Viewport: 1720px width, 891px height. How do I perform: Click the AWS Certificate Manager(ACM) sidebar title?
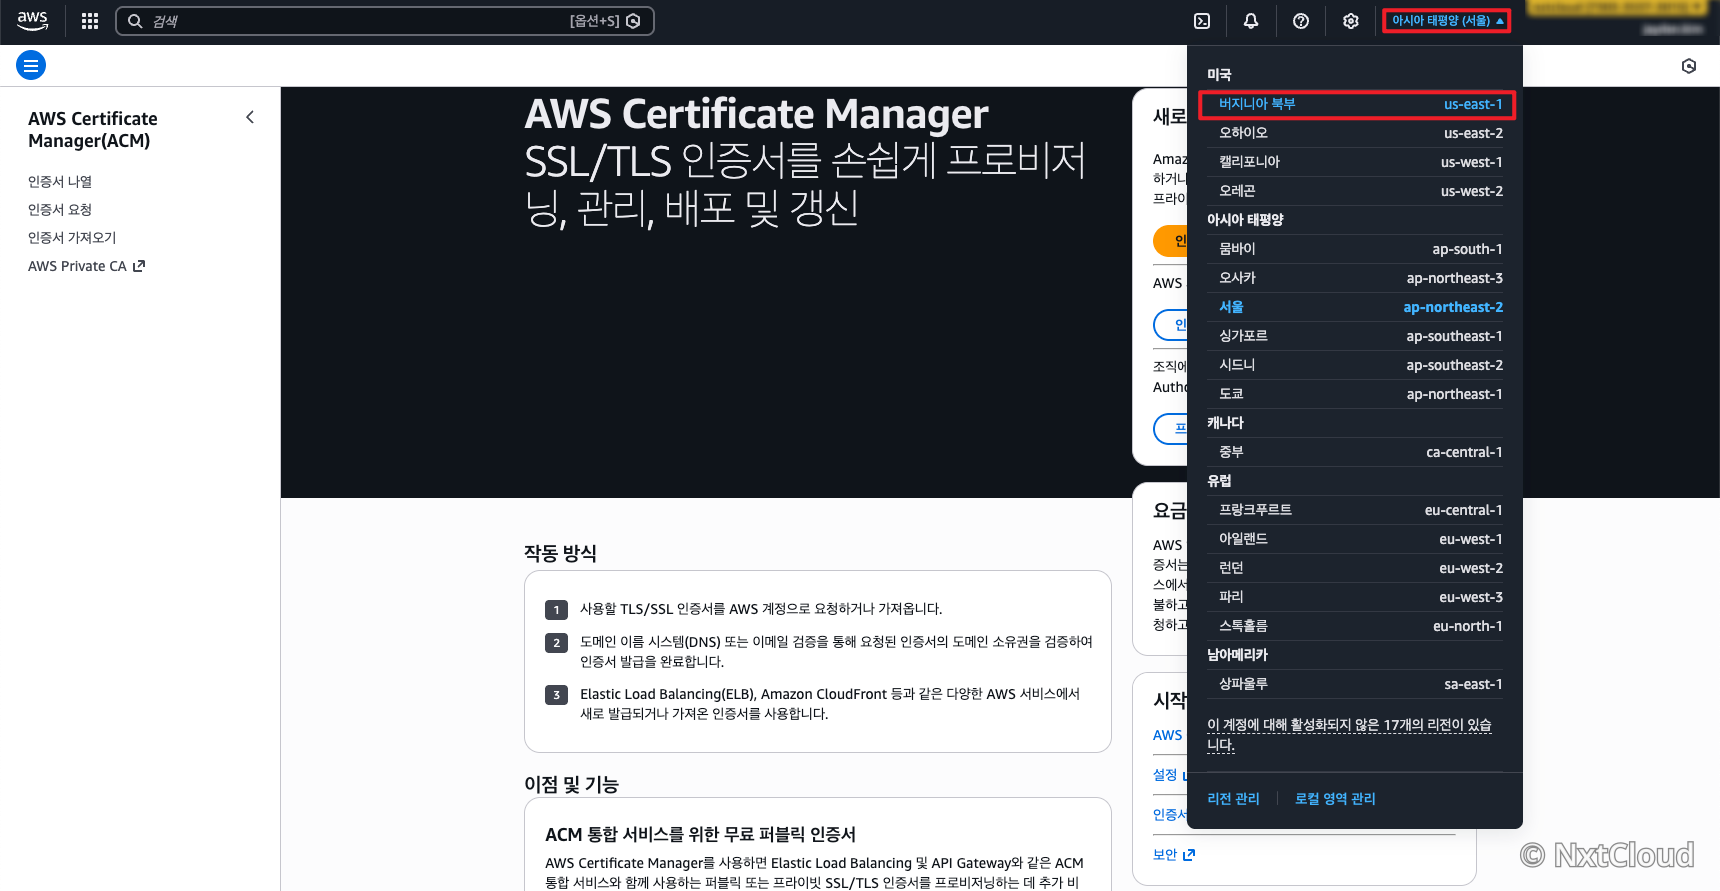93,130
